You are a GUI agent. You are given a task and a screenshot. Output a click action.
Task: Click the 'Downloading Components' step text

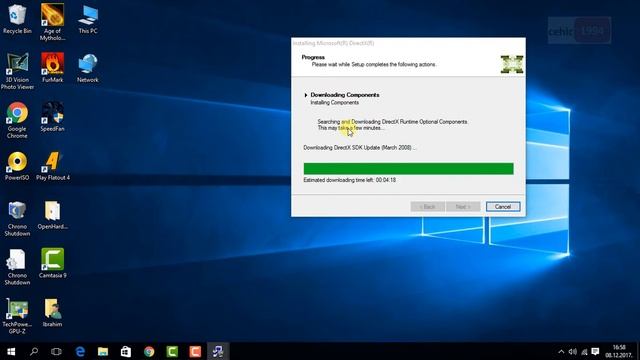(345, 95)
